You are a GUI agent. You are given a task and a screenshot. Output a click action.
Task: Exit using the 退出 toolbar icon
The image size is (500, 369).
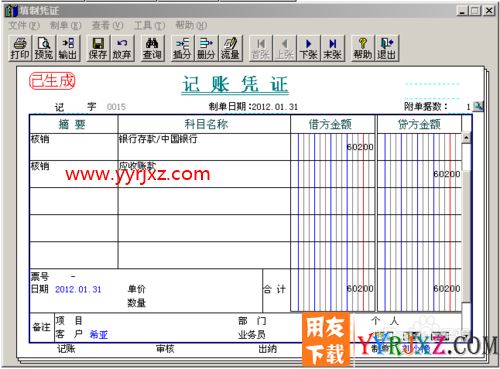pyautogui.click(x=387, y=48)
